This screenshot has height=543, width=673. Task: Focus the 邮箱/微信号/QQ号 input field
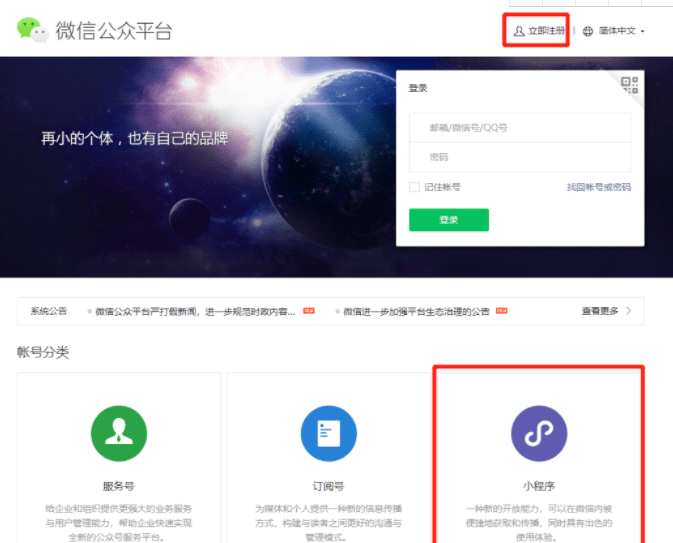[520, 127]
